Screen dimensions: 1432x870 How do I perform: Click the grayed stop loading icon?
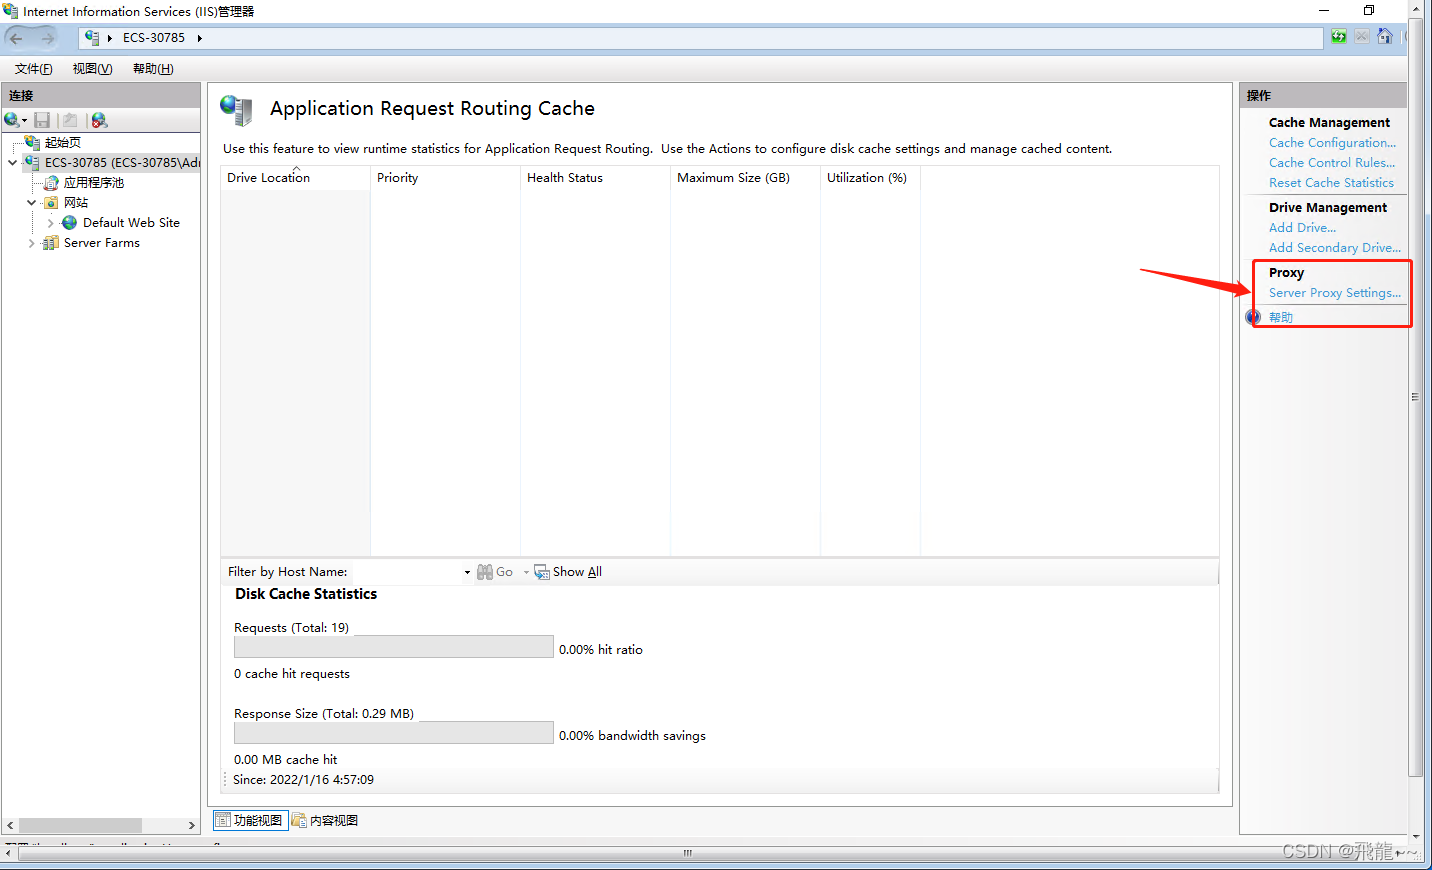coord(1361,37)
